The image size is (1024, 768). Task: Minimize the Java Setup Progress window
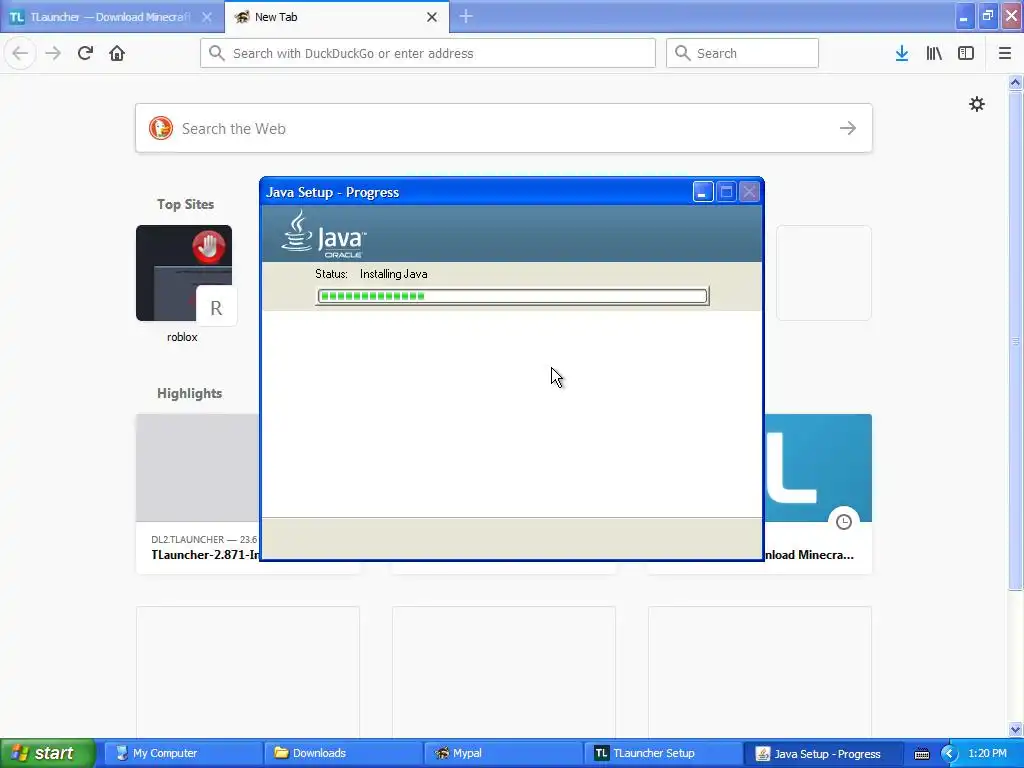point(703,192)
